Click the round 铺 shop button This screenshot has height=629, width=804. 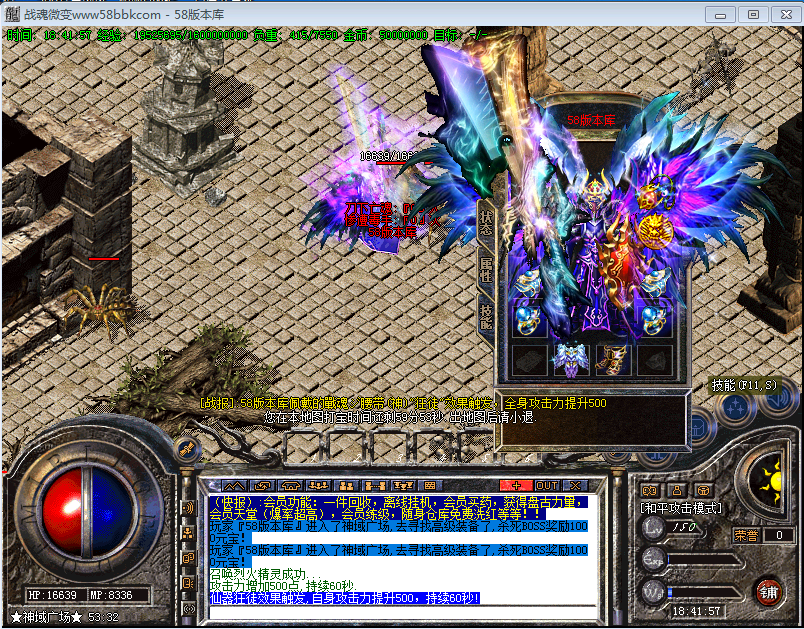pyautogui.click(x=769, y=592)
